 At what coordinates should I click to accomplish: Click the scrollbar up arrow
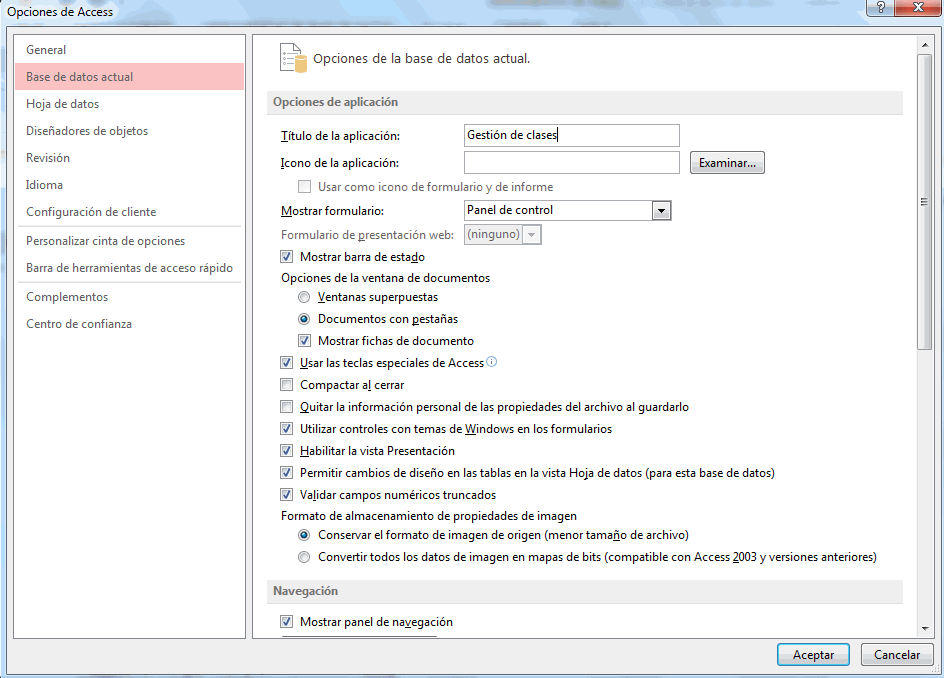[925, 45]
